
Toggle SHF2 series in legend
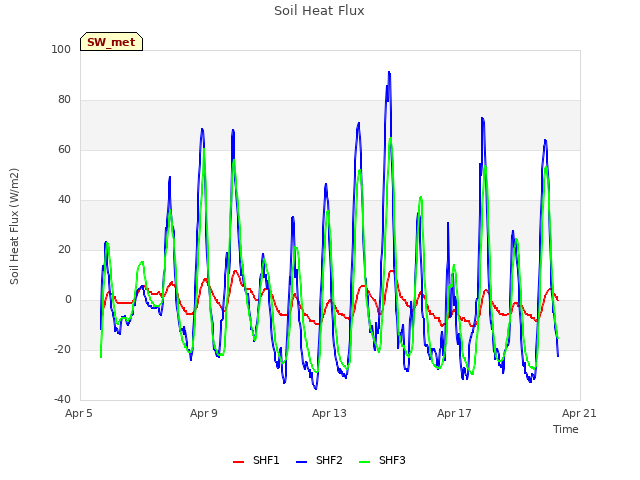point(319,460)
